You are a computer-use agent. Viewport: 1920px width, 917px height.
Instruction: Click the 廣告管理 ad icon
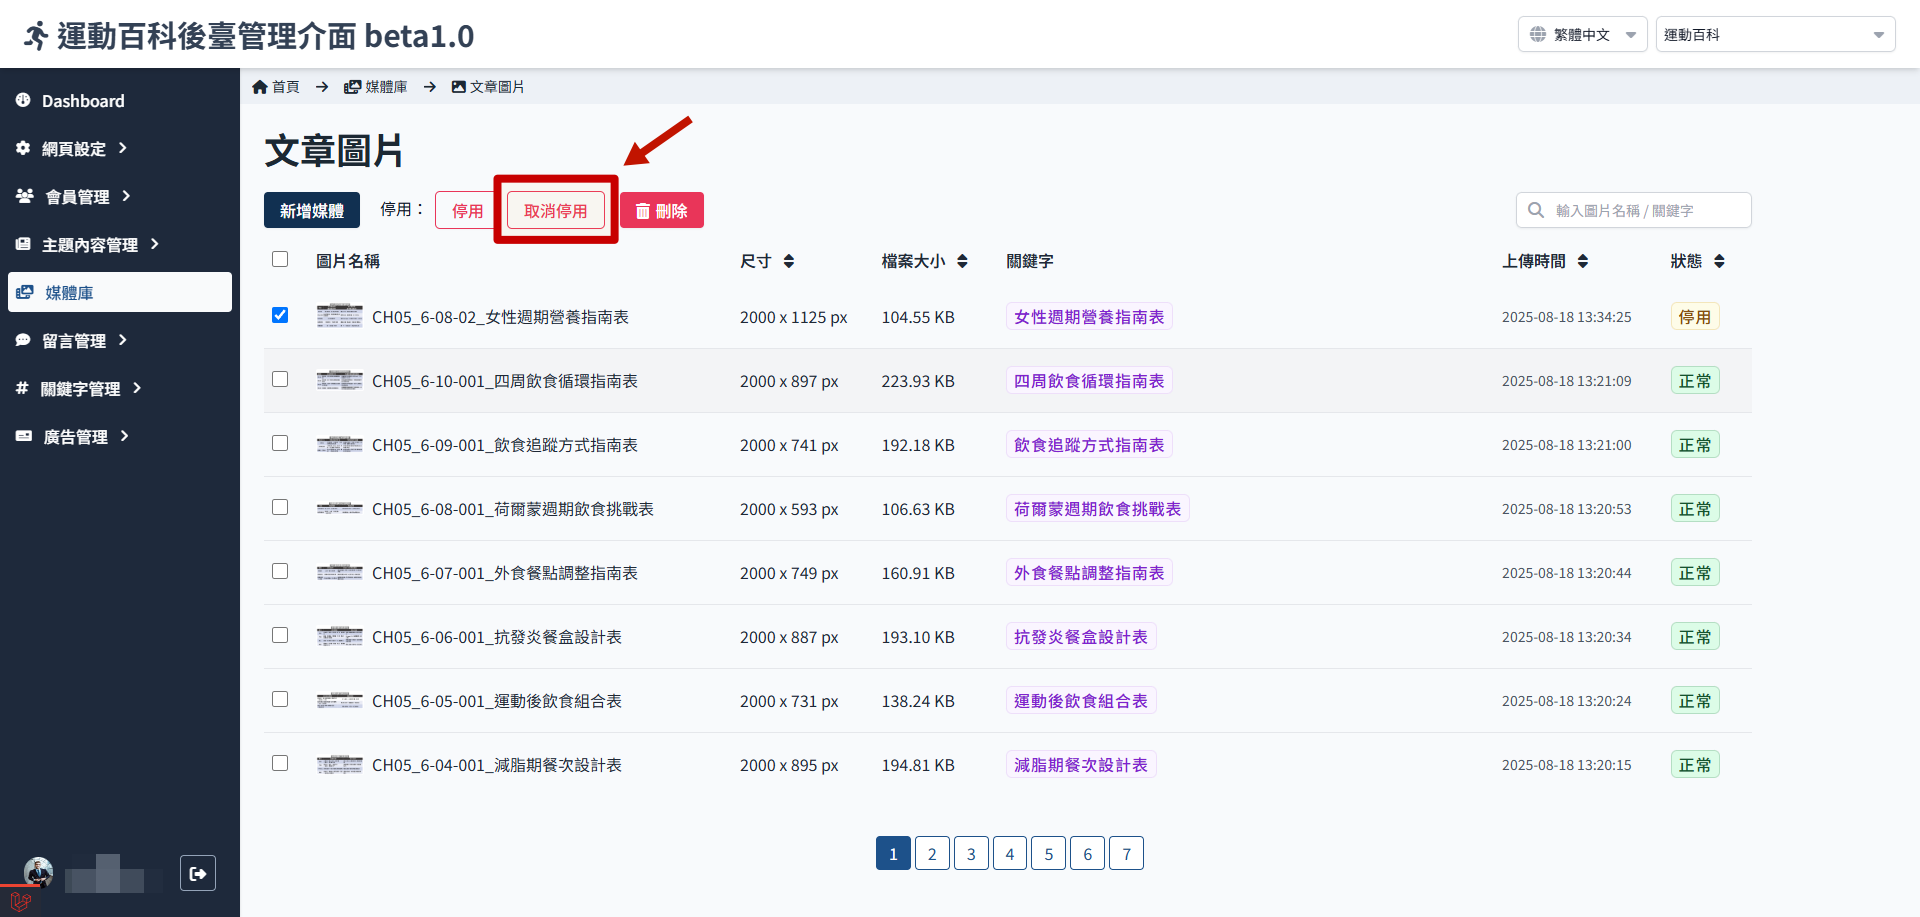[x=24, y=436]
